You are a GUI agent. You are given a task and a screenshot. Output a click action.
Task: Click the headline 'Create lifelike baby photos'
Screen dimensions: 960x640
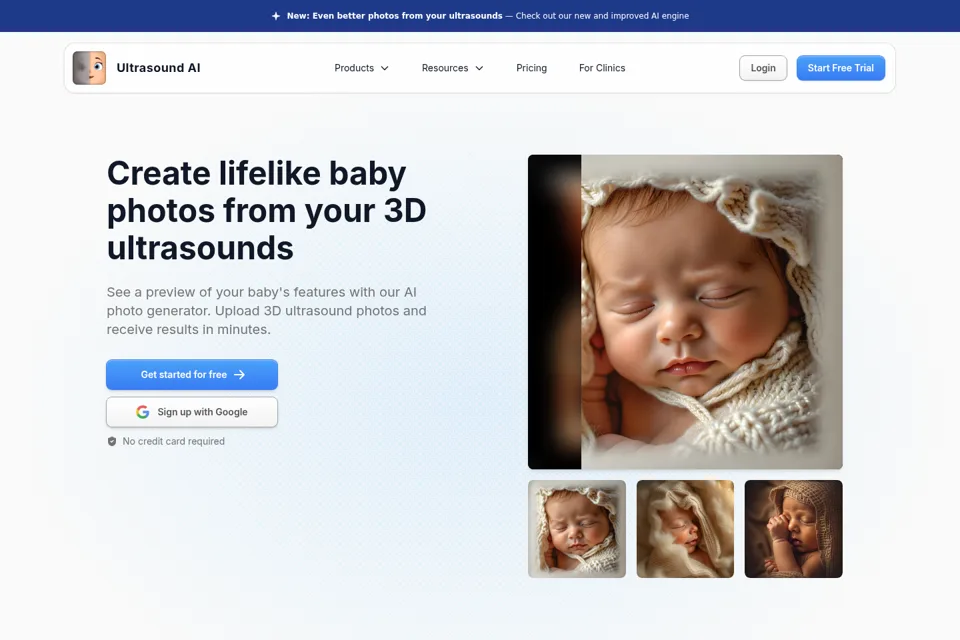(x=266, y=211)
